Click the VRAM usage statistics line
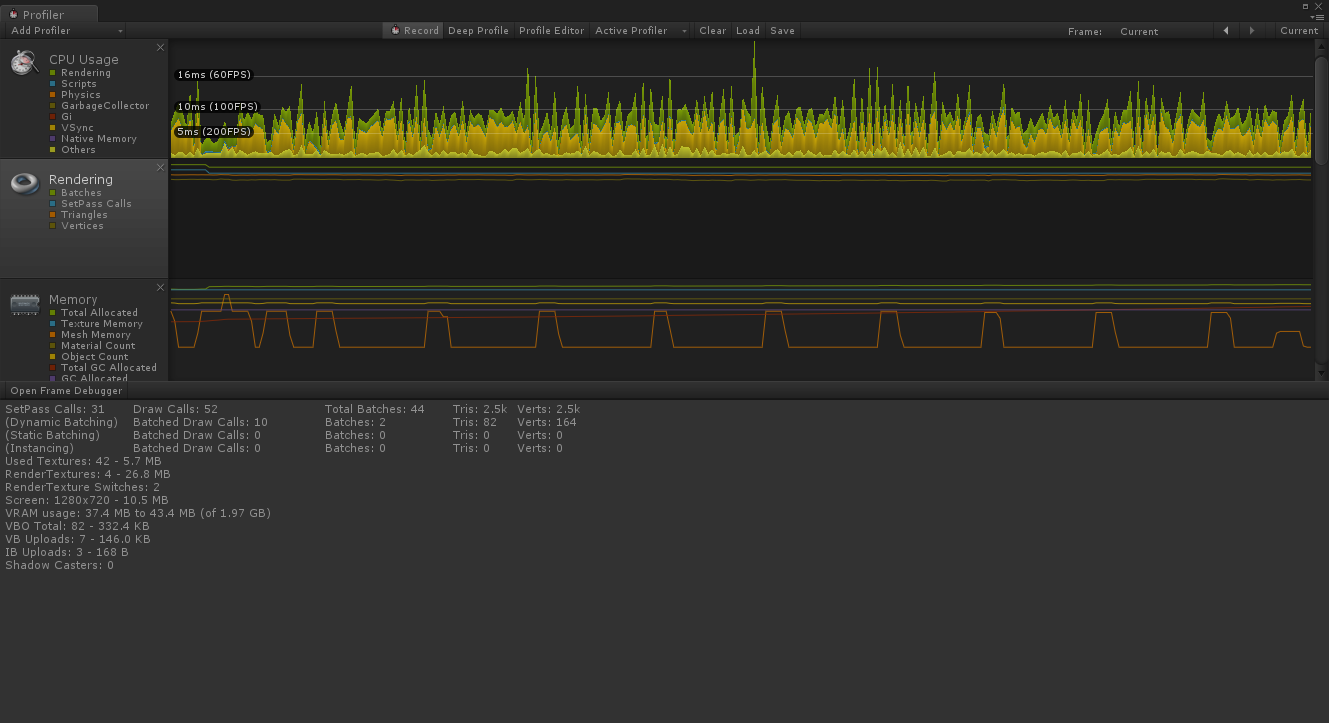This screenshot has height=723, width=1329. [138, 513]
